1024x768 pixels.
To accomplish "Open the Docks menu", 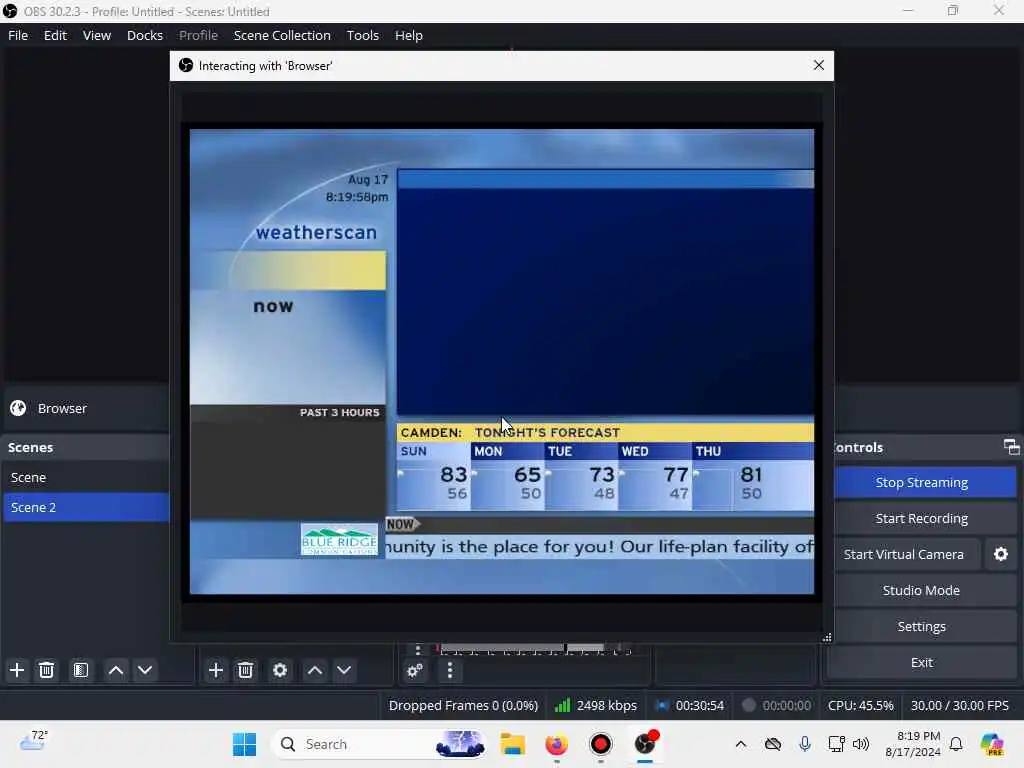I will (x=144, y=35).
